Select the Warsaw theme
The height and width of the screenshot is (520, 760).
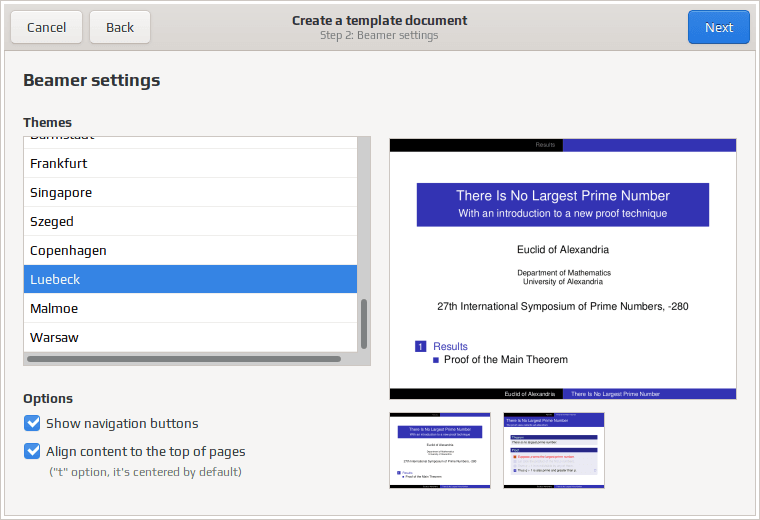pos(190,337)
